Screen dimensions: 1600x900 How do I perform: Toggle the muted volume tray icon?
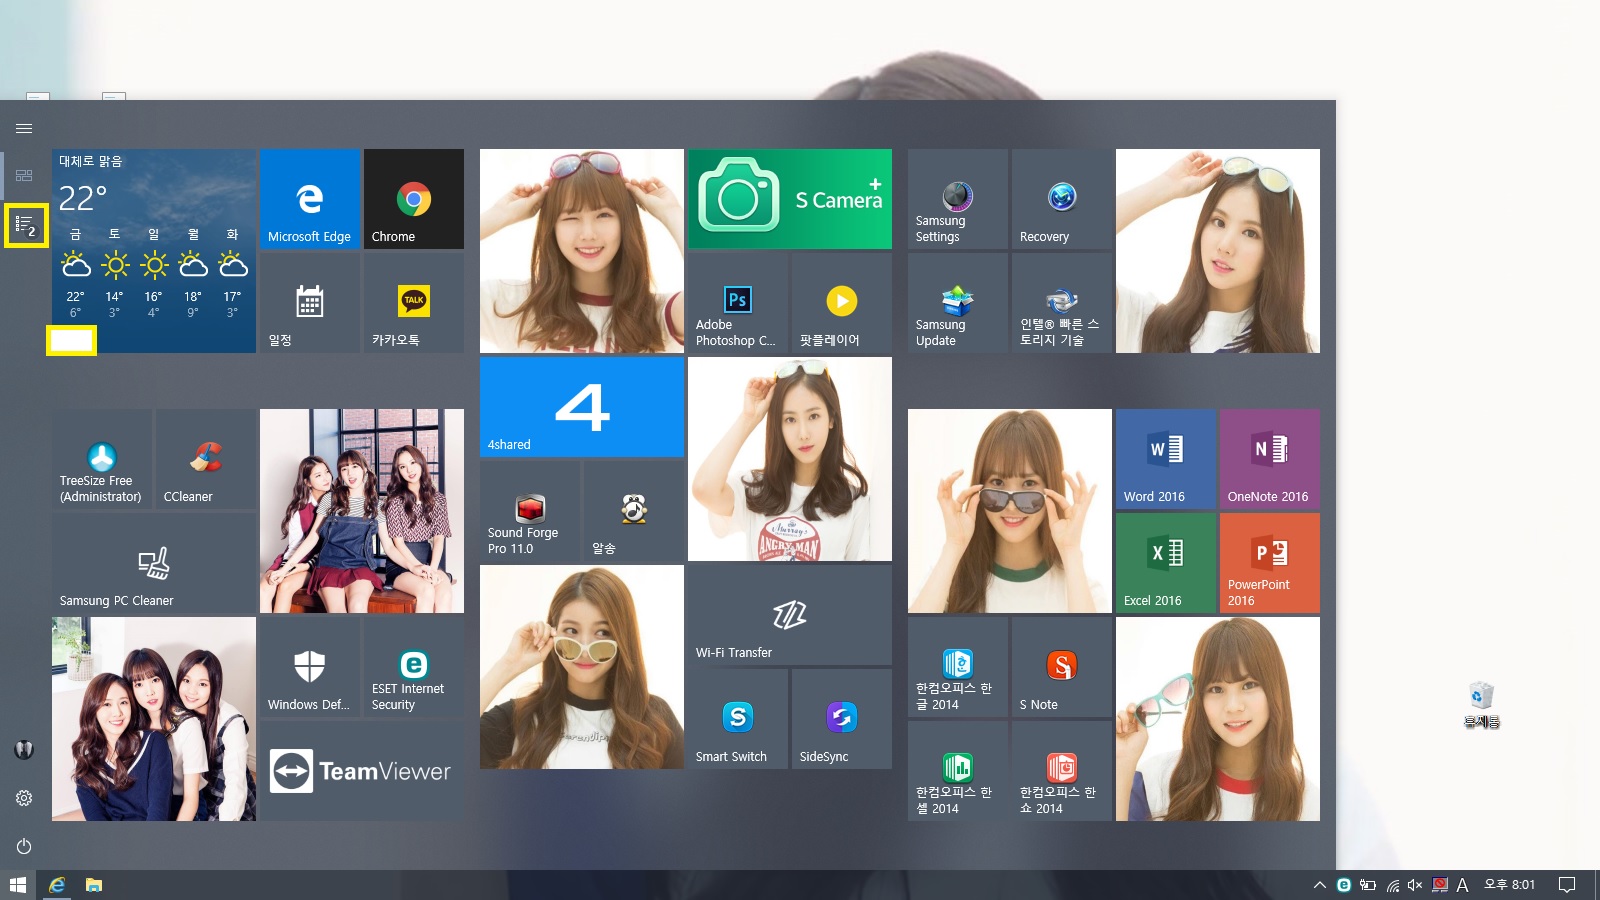1415,885
